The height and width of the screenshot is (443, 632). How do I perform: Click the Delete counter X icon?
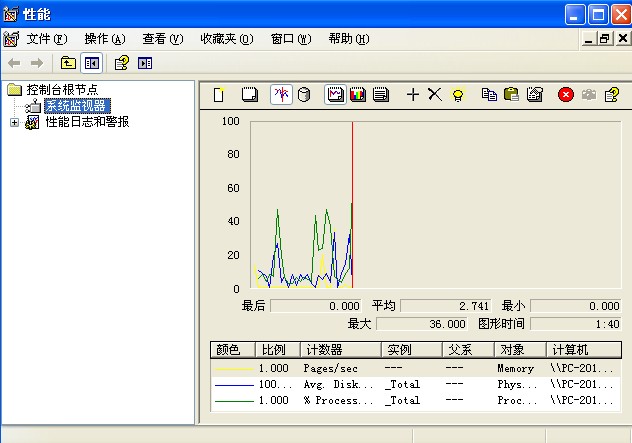tap(434, 94)
